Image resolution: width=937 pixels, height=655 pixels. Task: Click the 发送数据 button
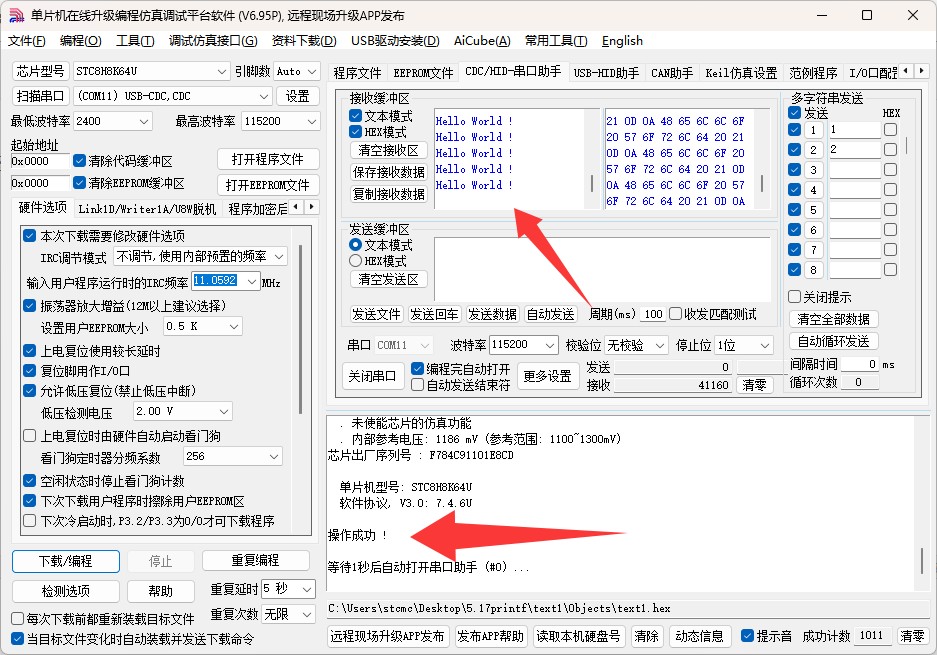tap(492, 314)
